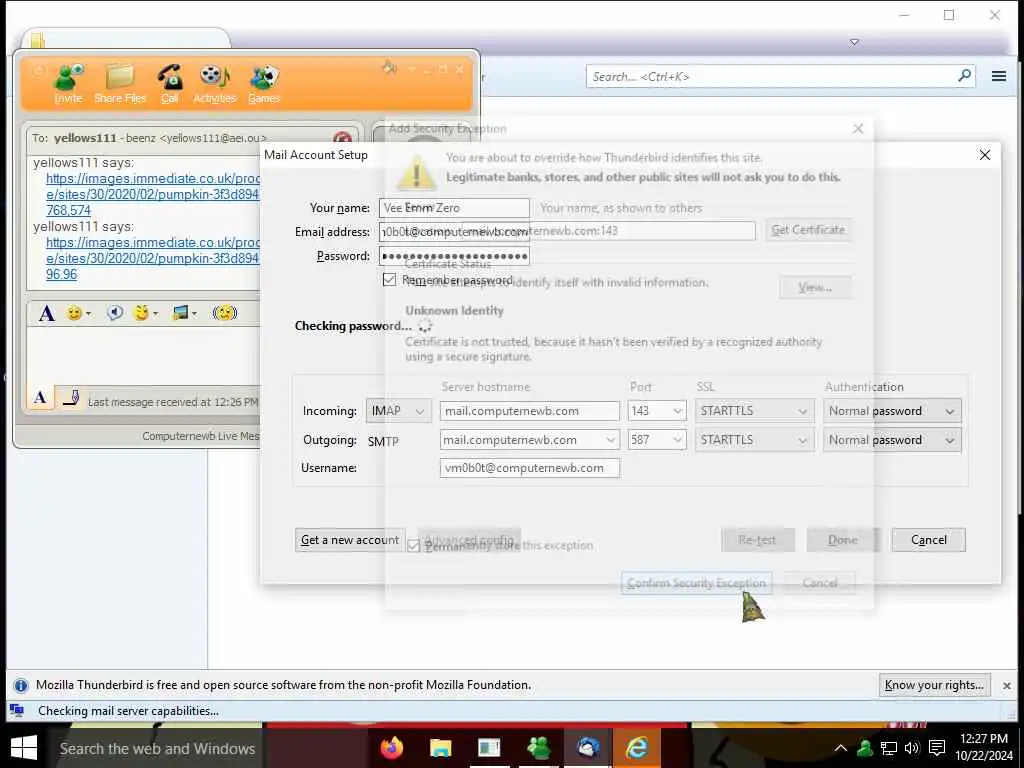The width and height of the screenshot is (1024, 768).
Task: Toggle Permanently store this exception checkbox
Action: 413,545
